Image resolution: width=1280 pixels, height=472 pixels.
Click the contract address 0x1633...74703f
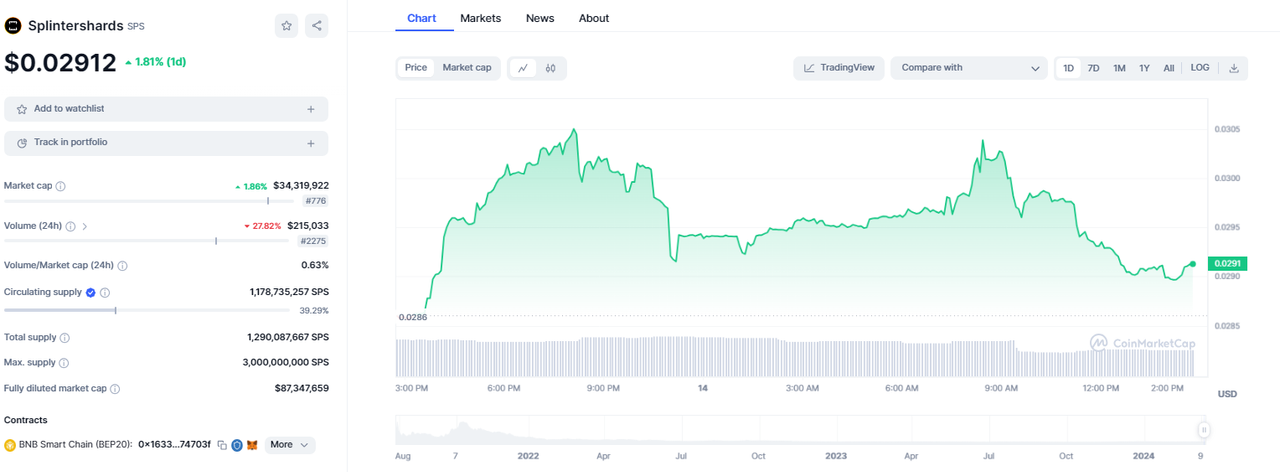(175, 445)
